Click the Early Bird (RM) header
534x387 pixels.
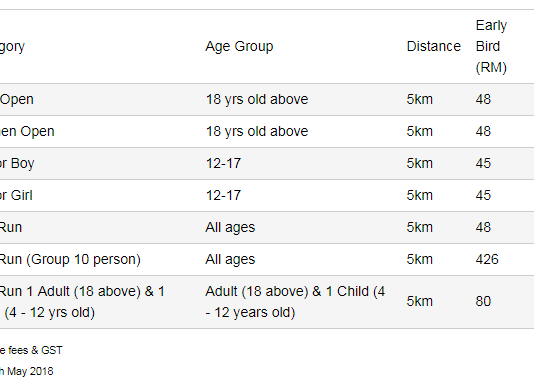click(491, 46)
